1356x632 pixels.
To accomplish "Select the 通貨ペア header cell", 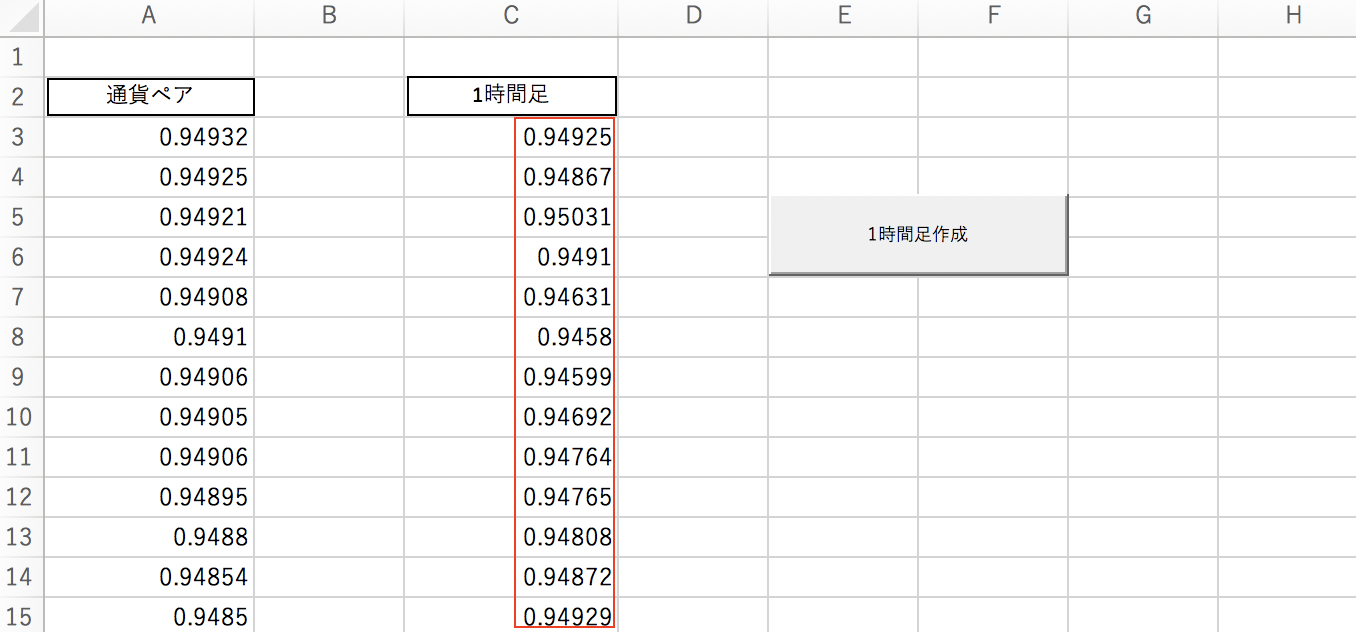I will pyautogui.click(x=150, y=96).
